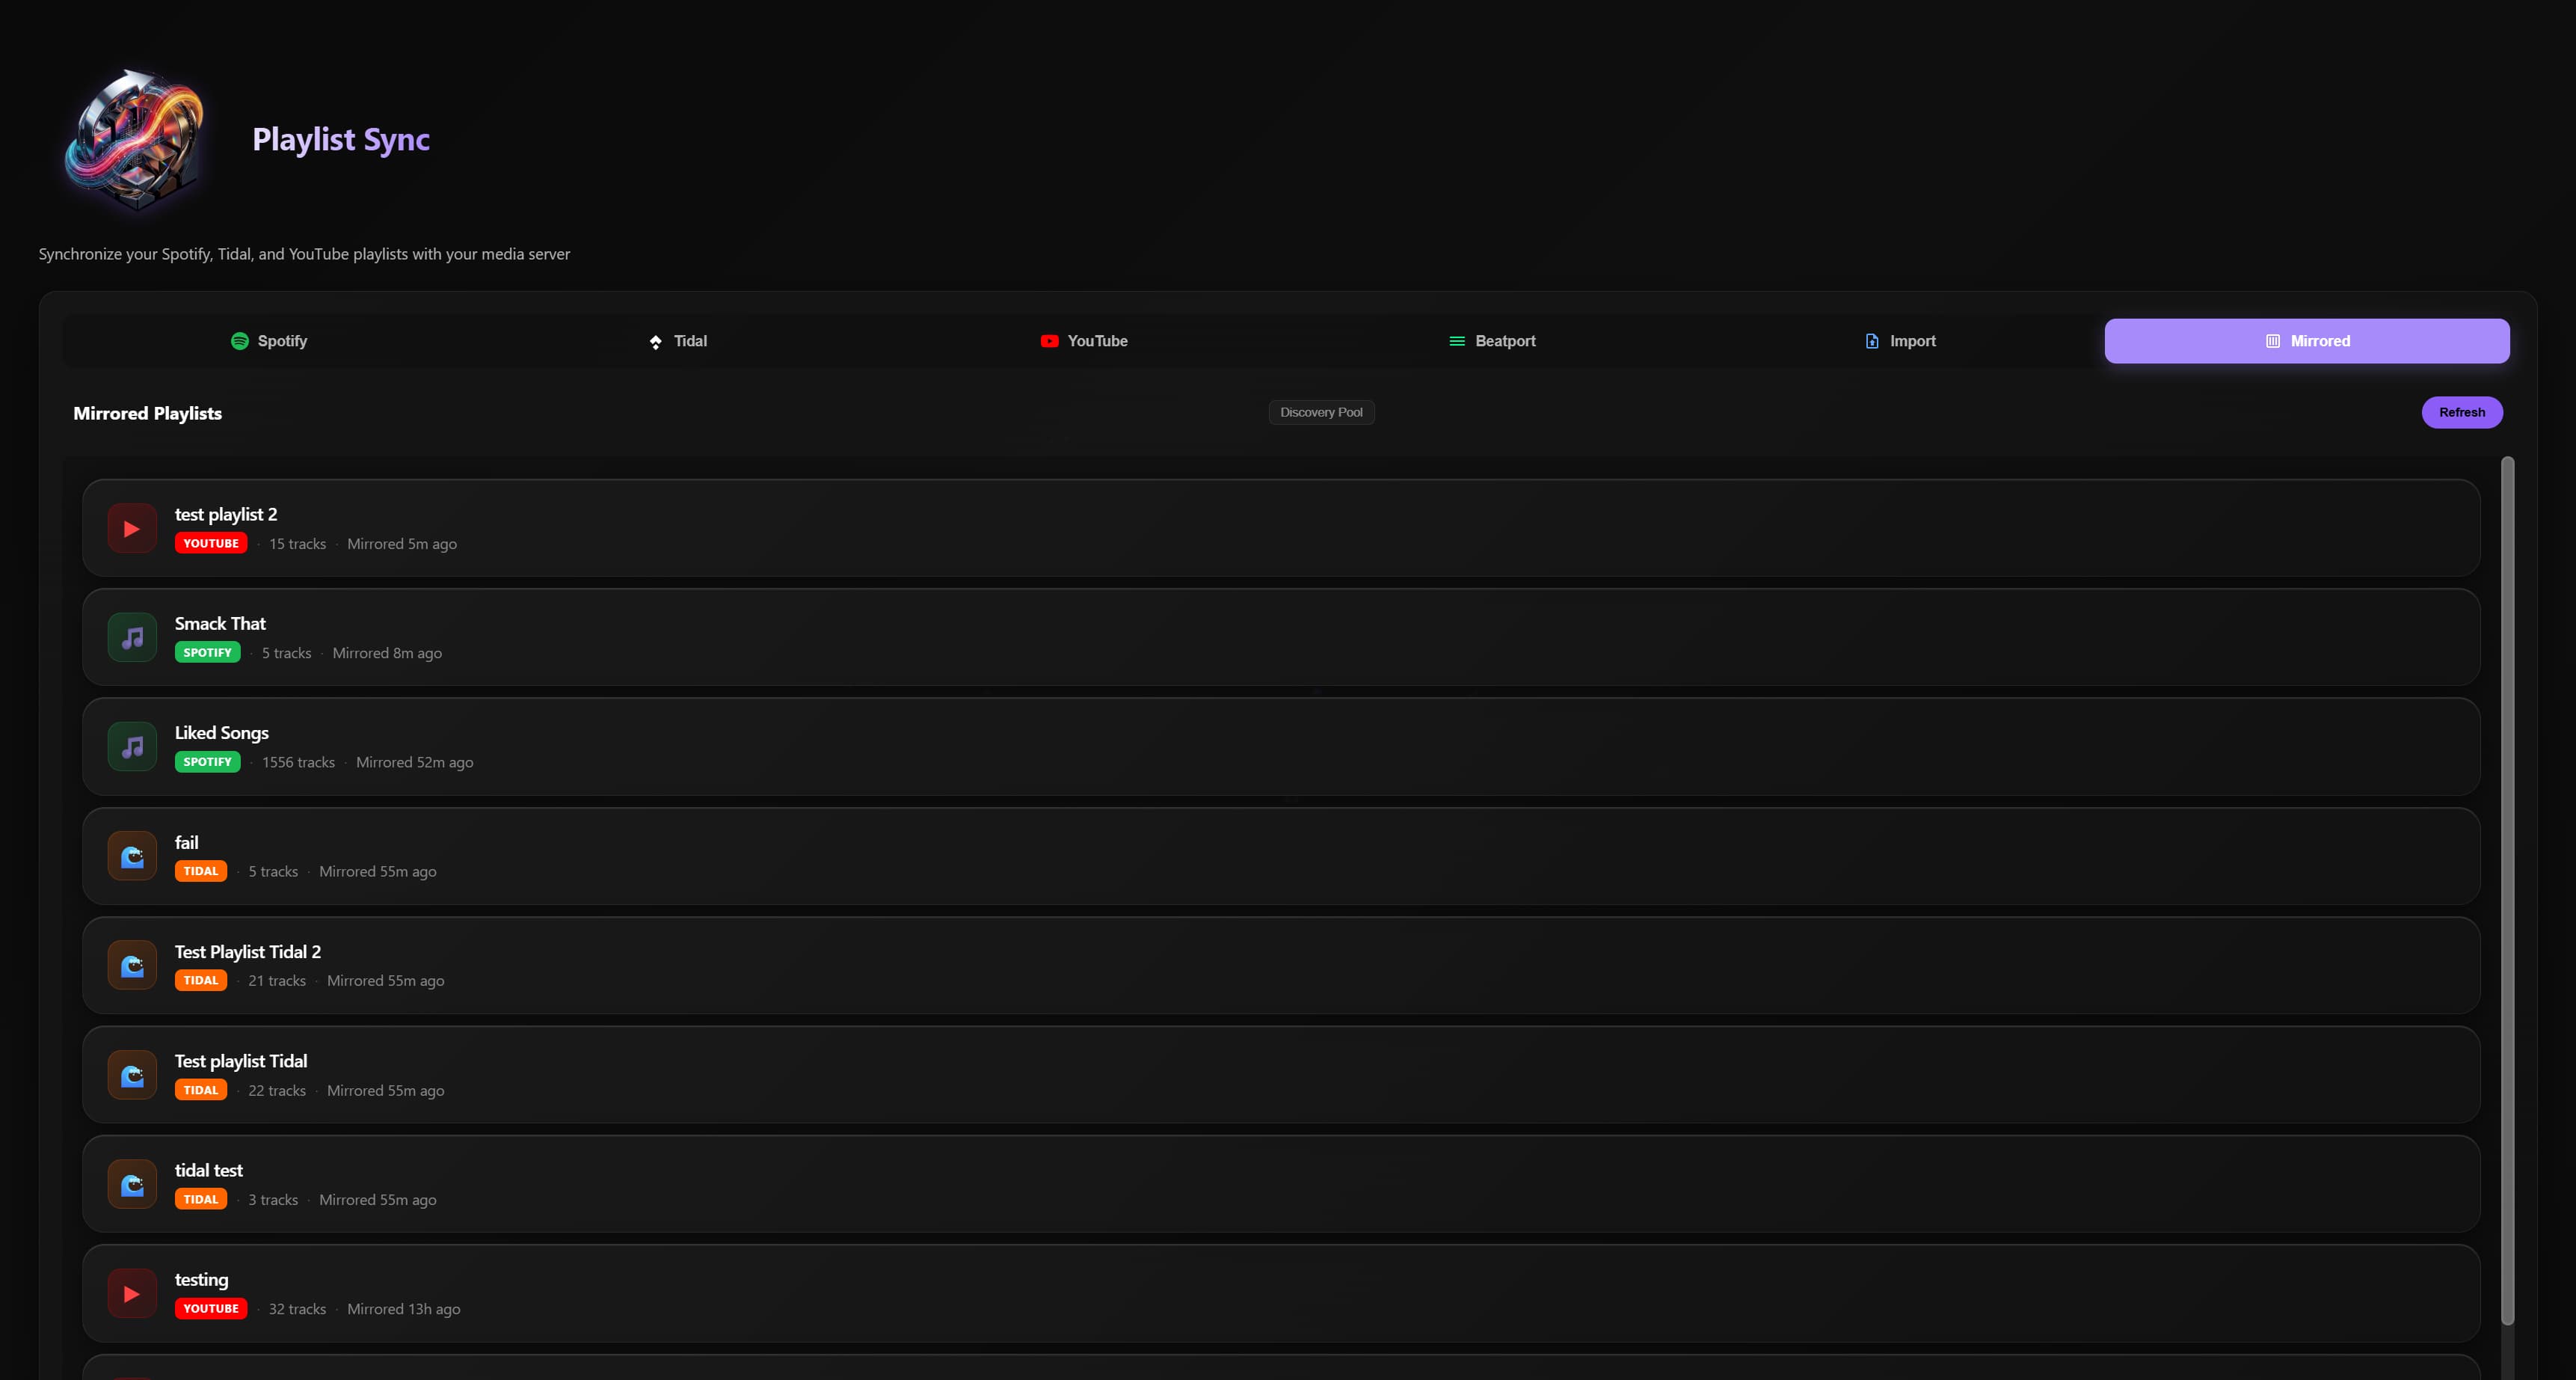Click '1556 tracks' count on Liked Songs
Image resolution: width=2576 pixels, height=1380 pixels.
tap(298, 762)
